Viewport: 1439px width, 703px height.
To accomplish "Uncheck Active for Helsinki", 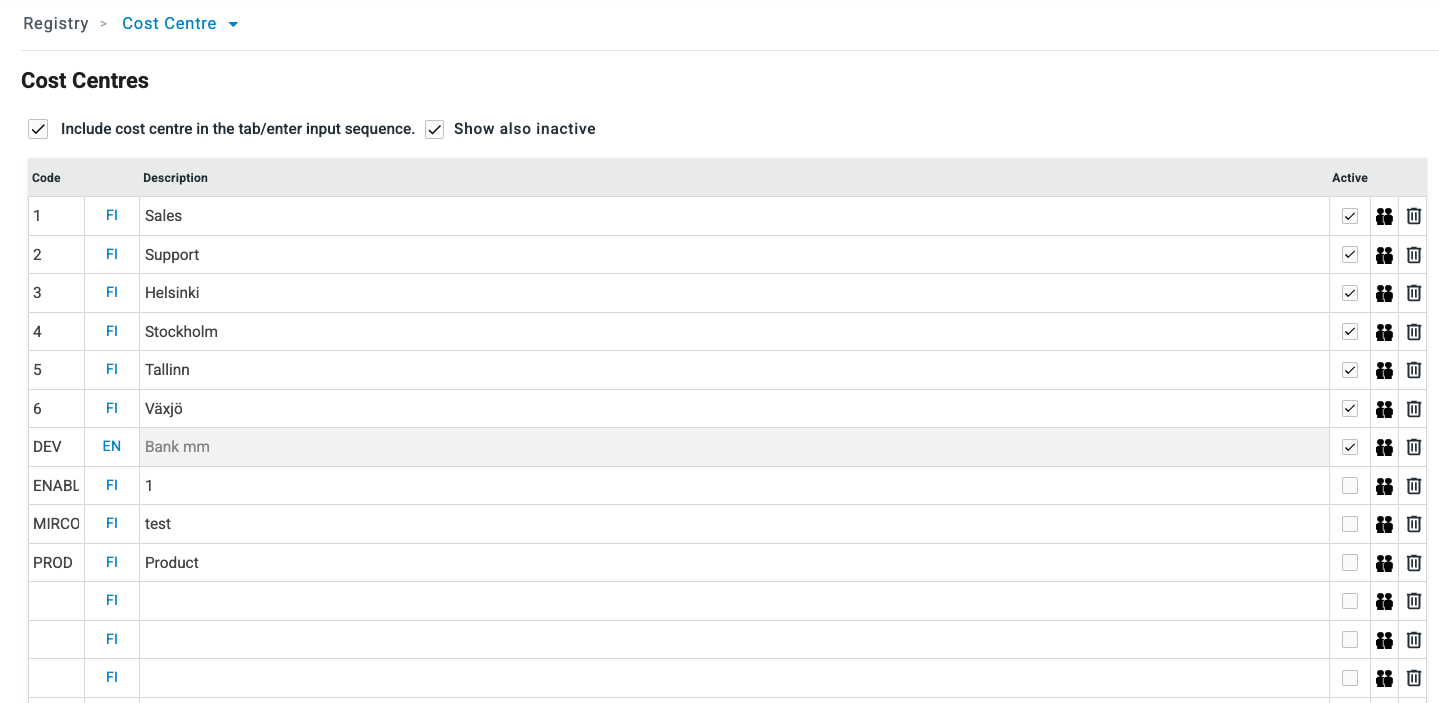I will [1350, 293].
